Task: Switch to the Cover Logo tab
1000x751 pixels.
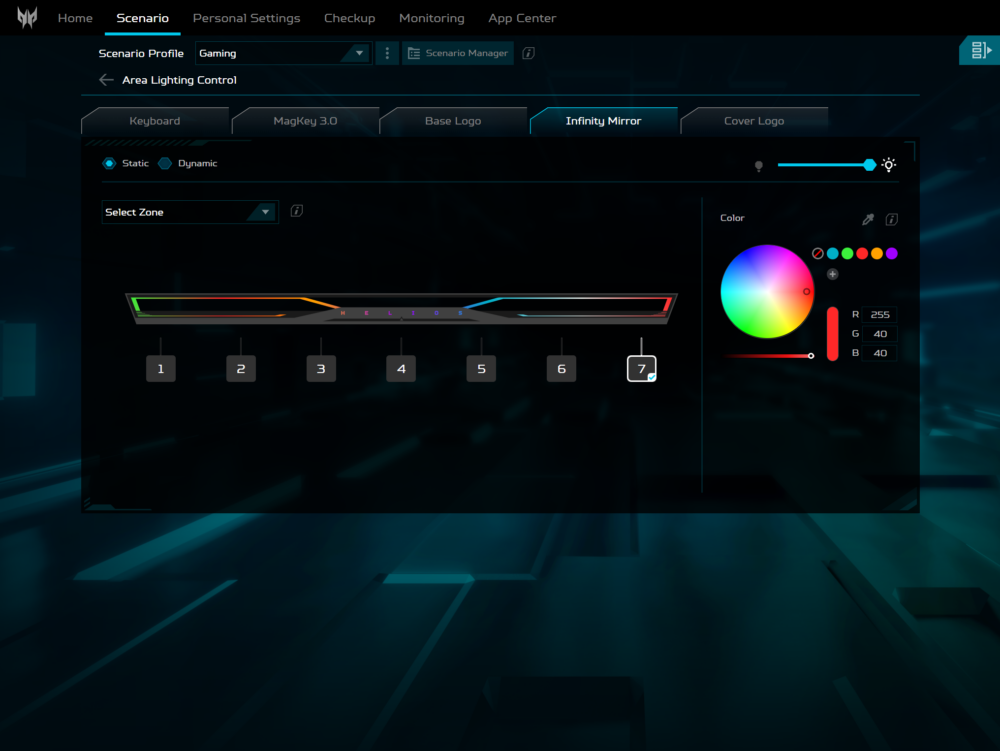Action: click(754, 121)
